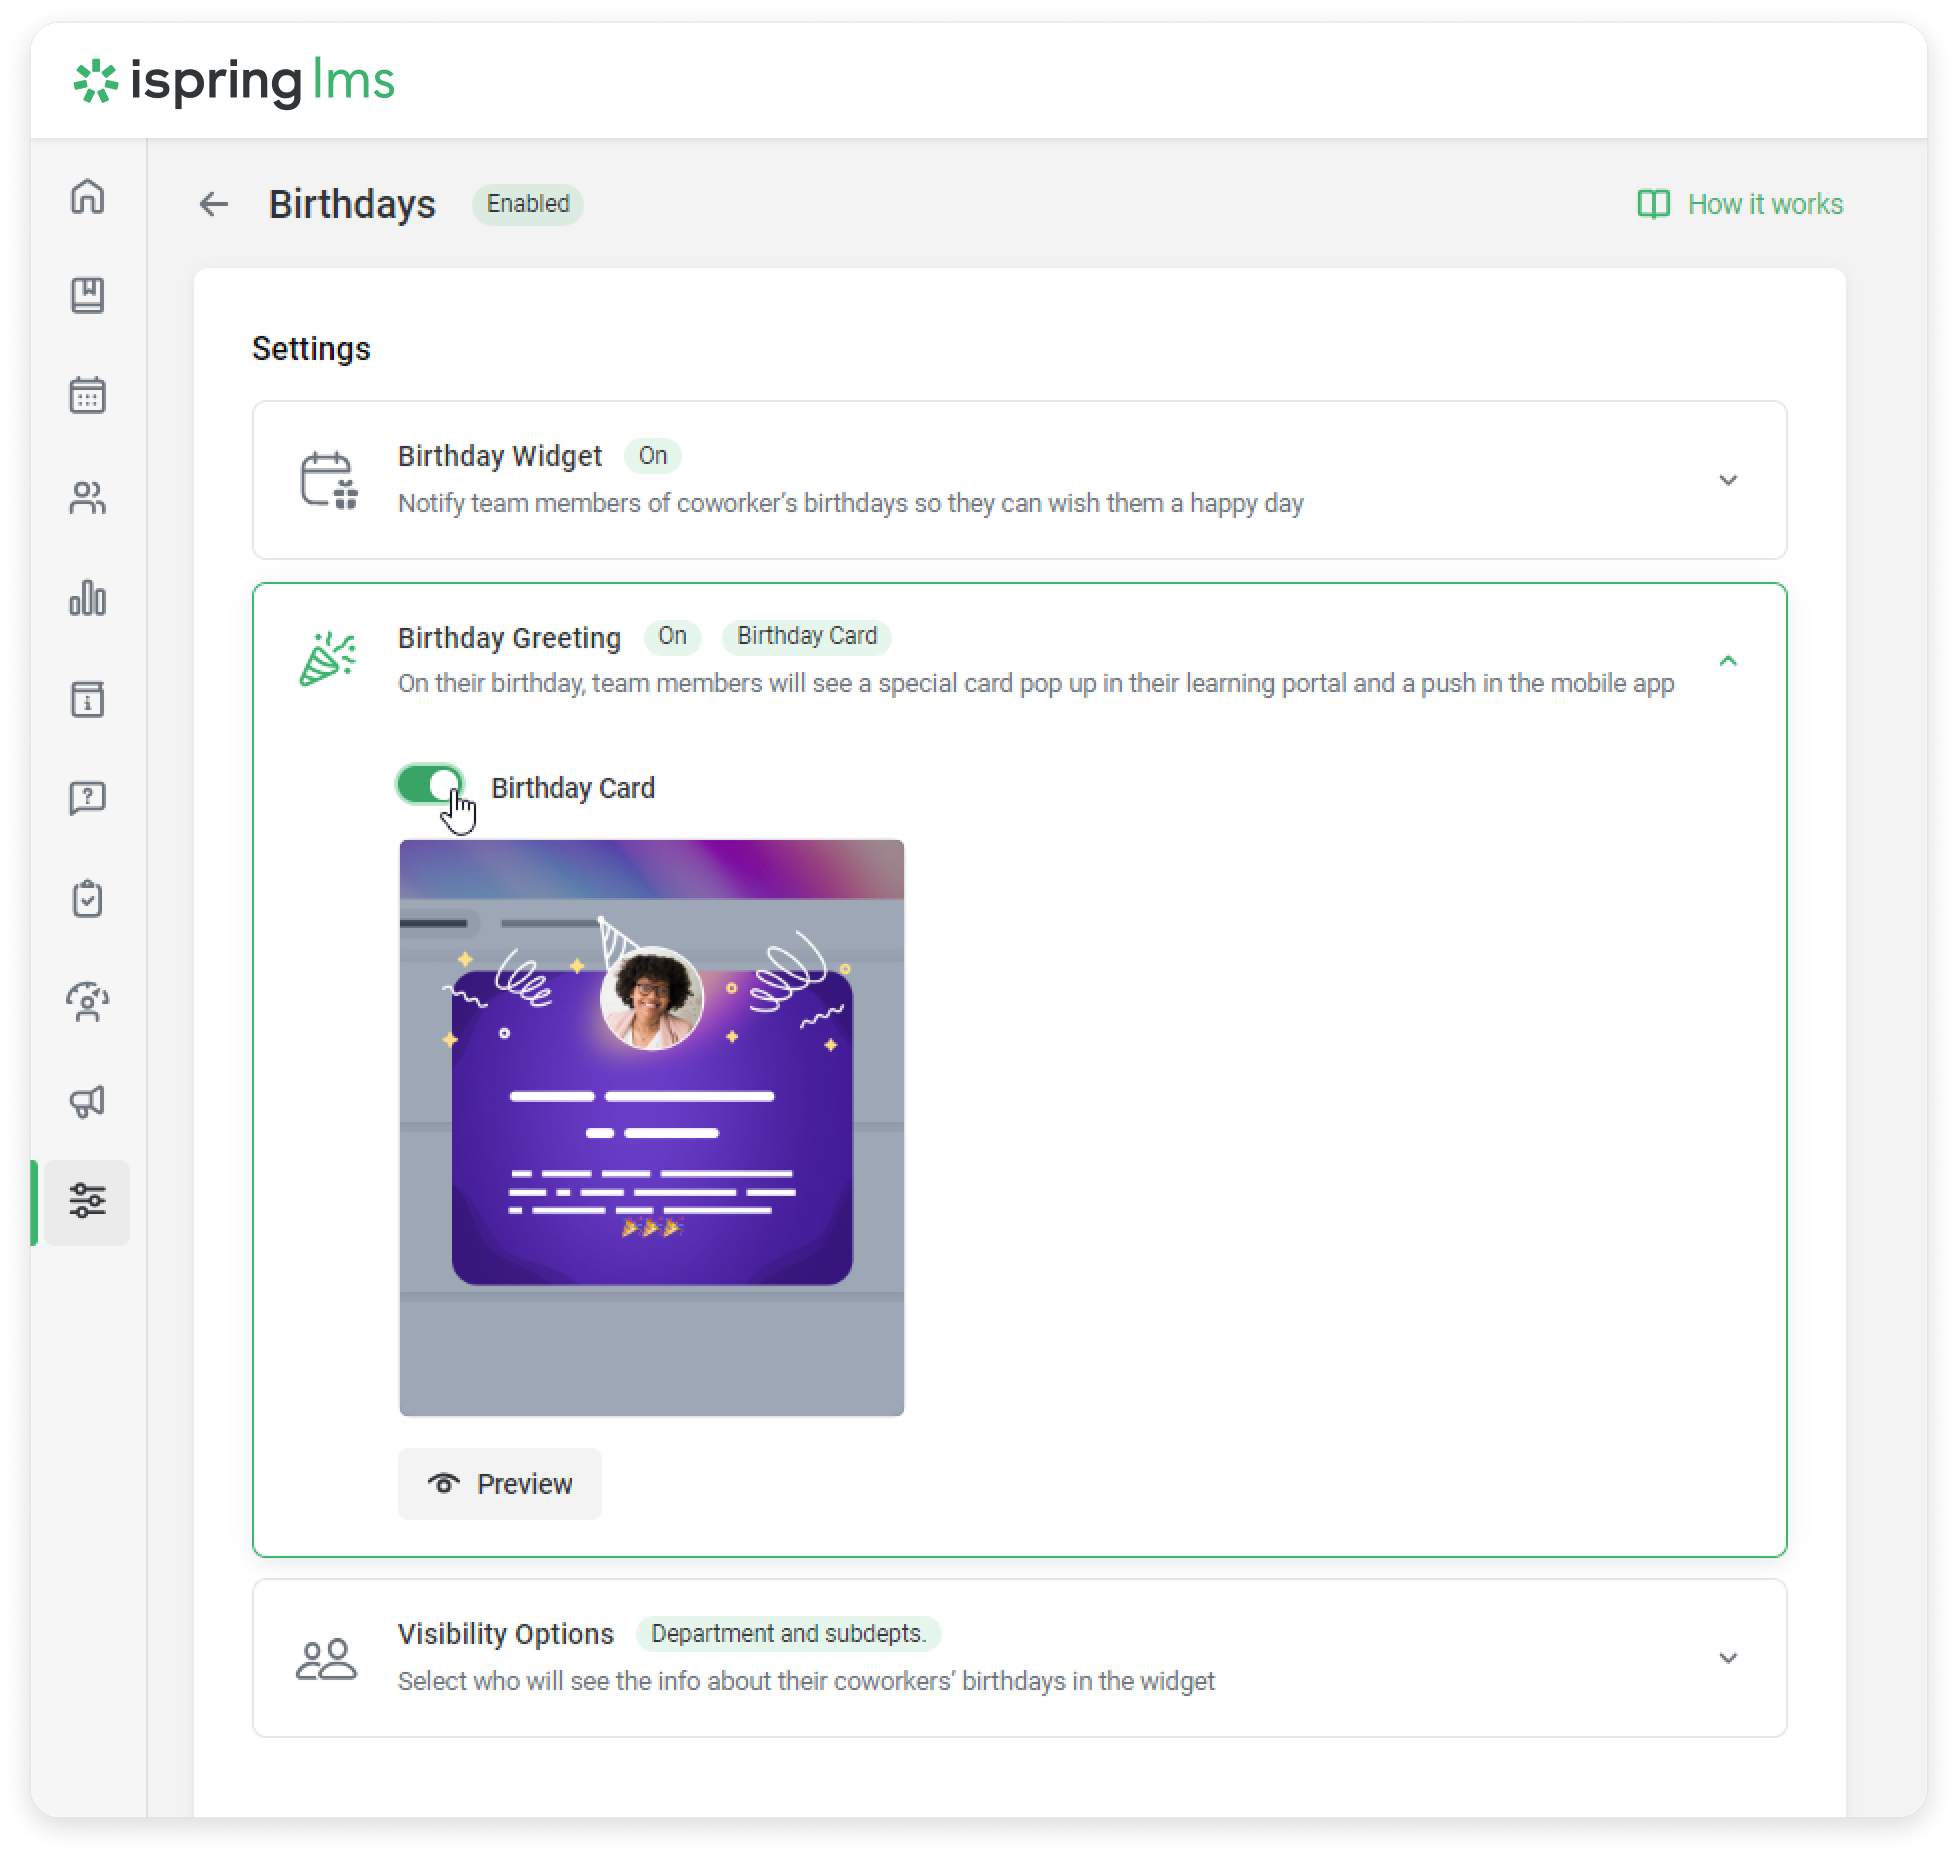Open the home icon in sidebar
This screenshot has height=1856, width=1958.
88,197
